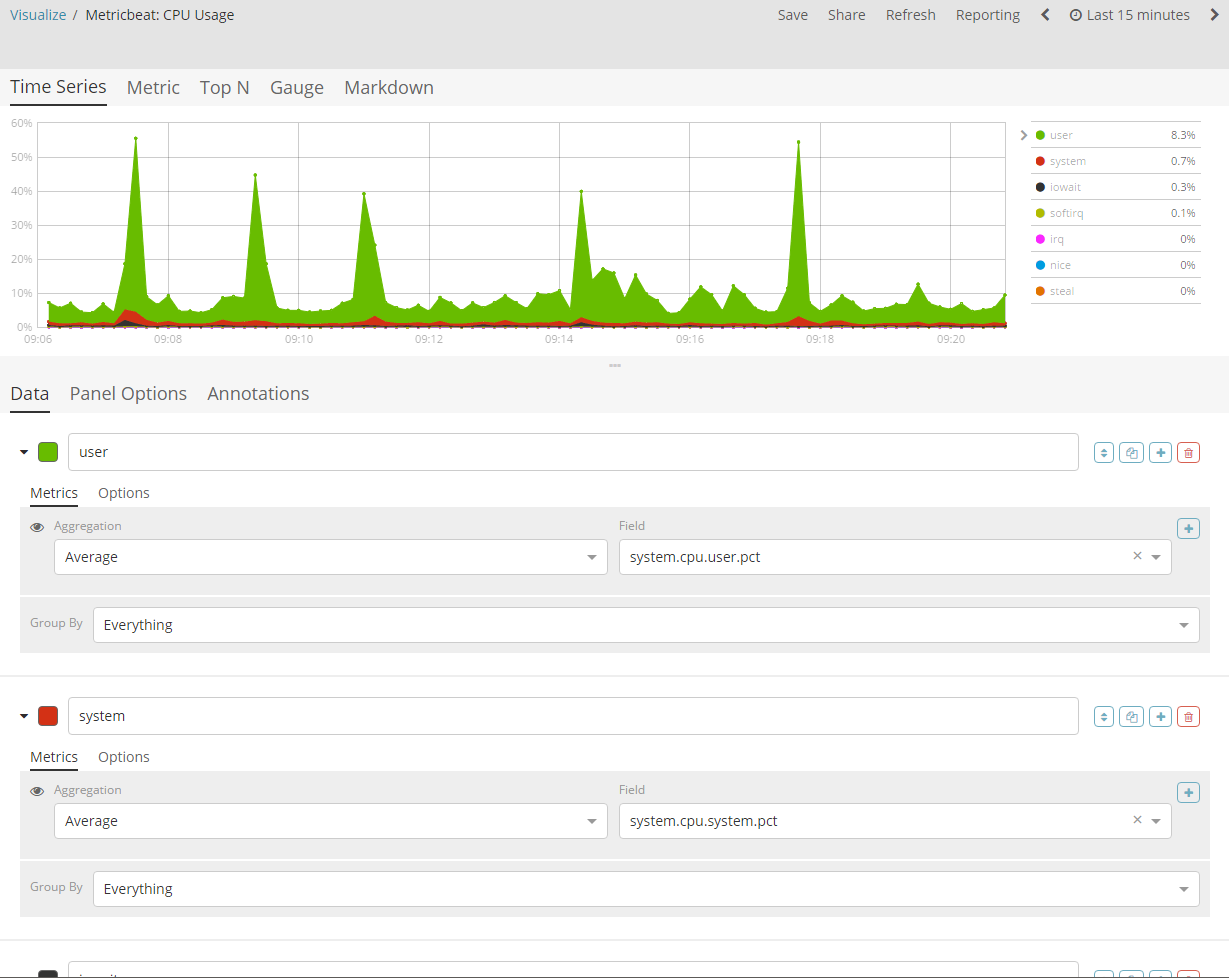Save the CPU Usage visualization
Viewport: 1229px width, 978px height.
tap(792, 14)
